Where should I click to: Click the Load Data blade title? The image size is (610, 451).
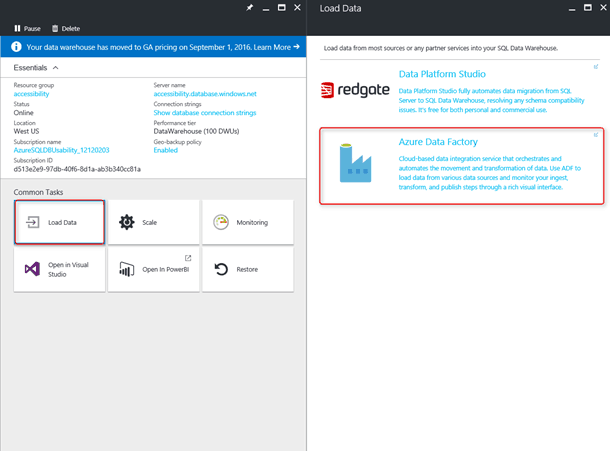pos(340,9)
